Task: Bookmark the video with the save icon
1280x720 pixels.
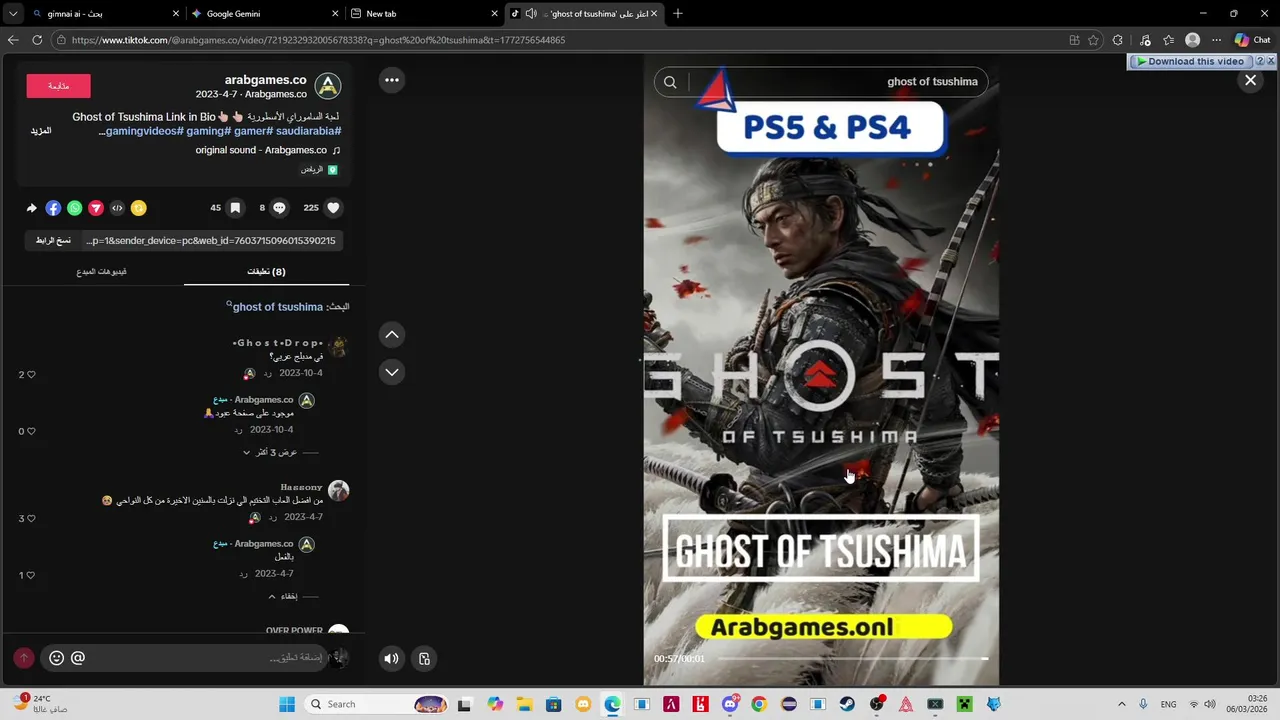Action: pyautogui.click(x=235, y=208)
